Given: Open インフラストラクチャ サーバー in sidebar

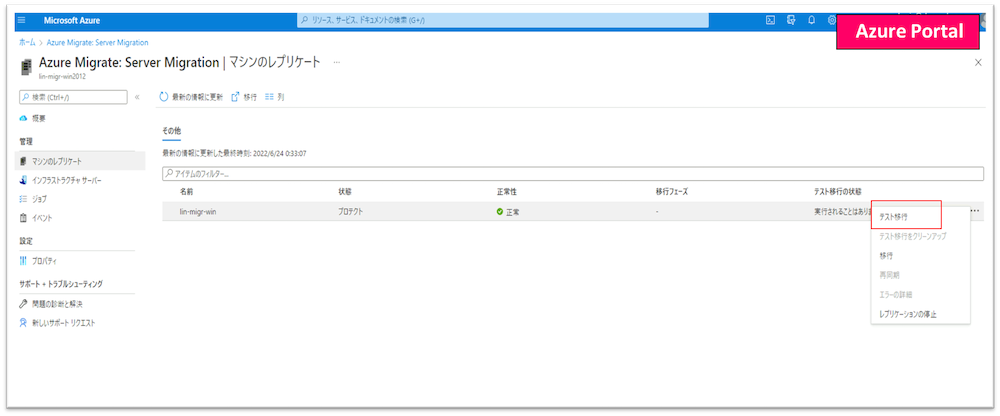Looking at the screenshot, I should pyautogui.click(x=66, y=181).
